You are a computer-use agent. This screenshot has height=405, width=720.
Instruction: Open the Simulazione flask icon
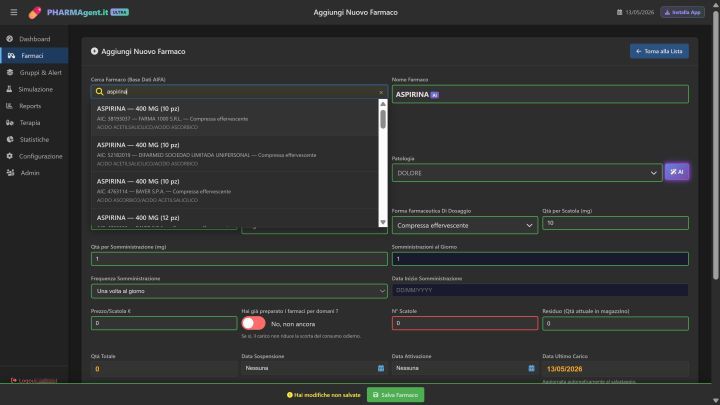point(10,89)
